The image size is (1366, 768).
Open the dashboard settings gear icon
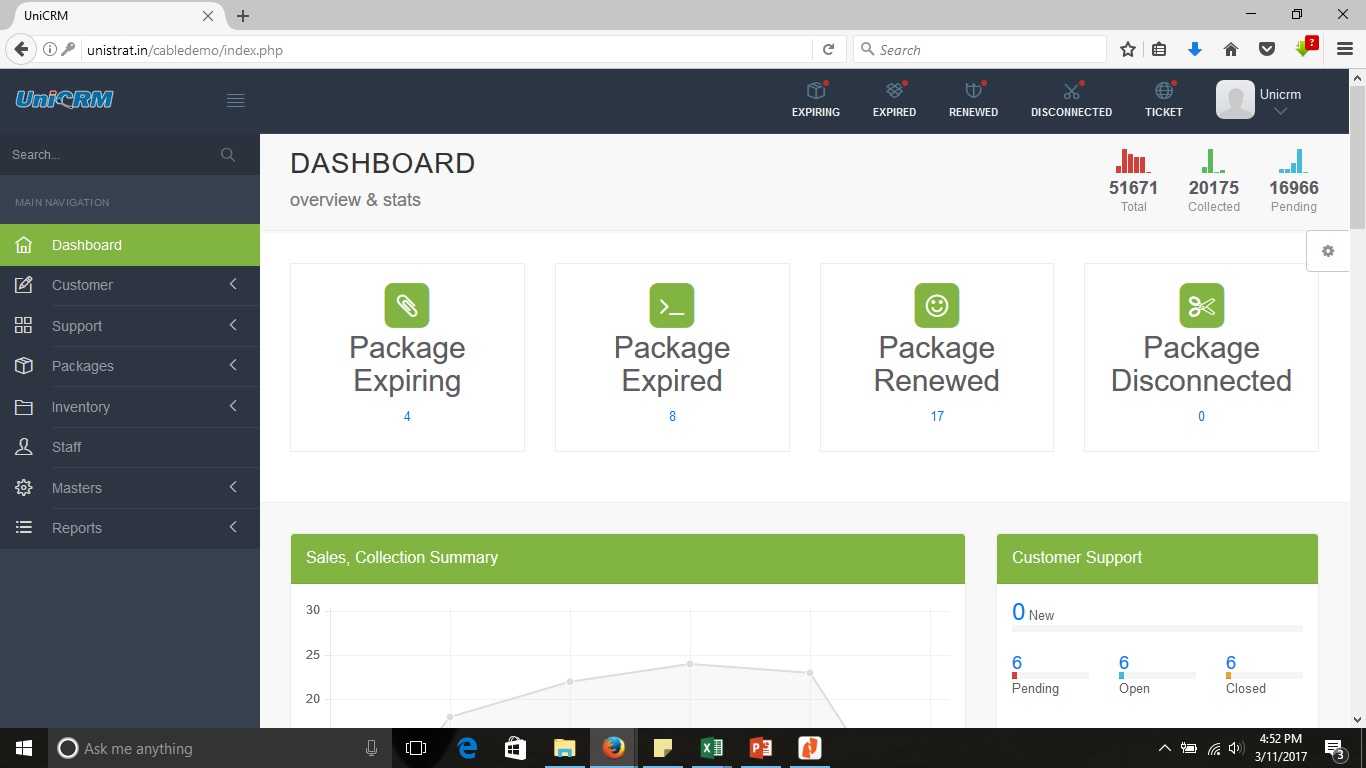1328,251
